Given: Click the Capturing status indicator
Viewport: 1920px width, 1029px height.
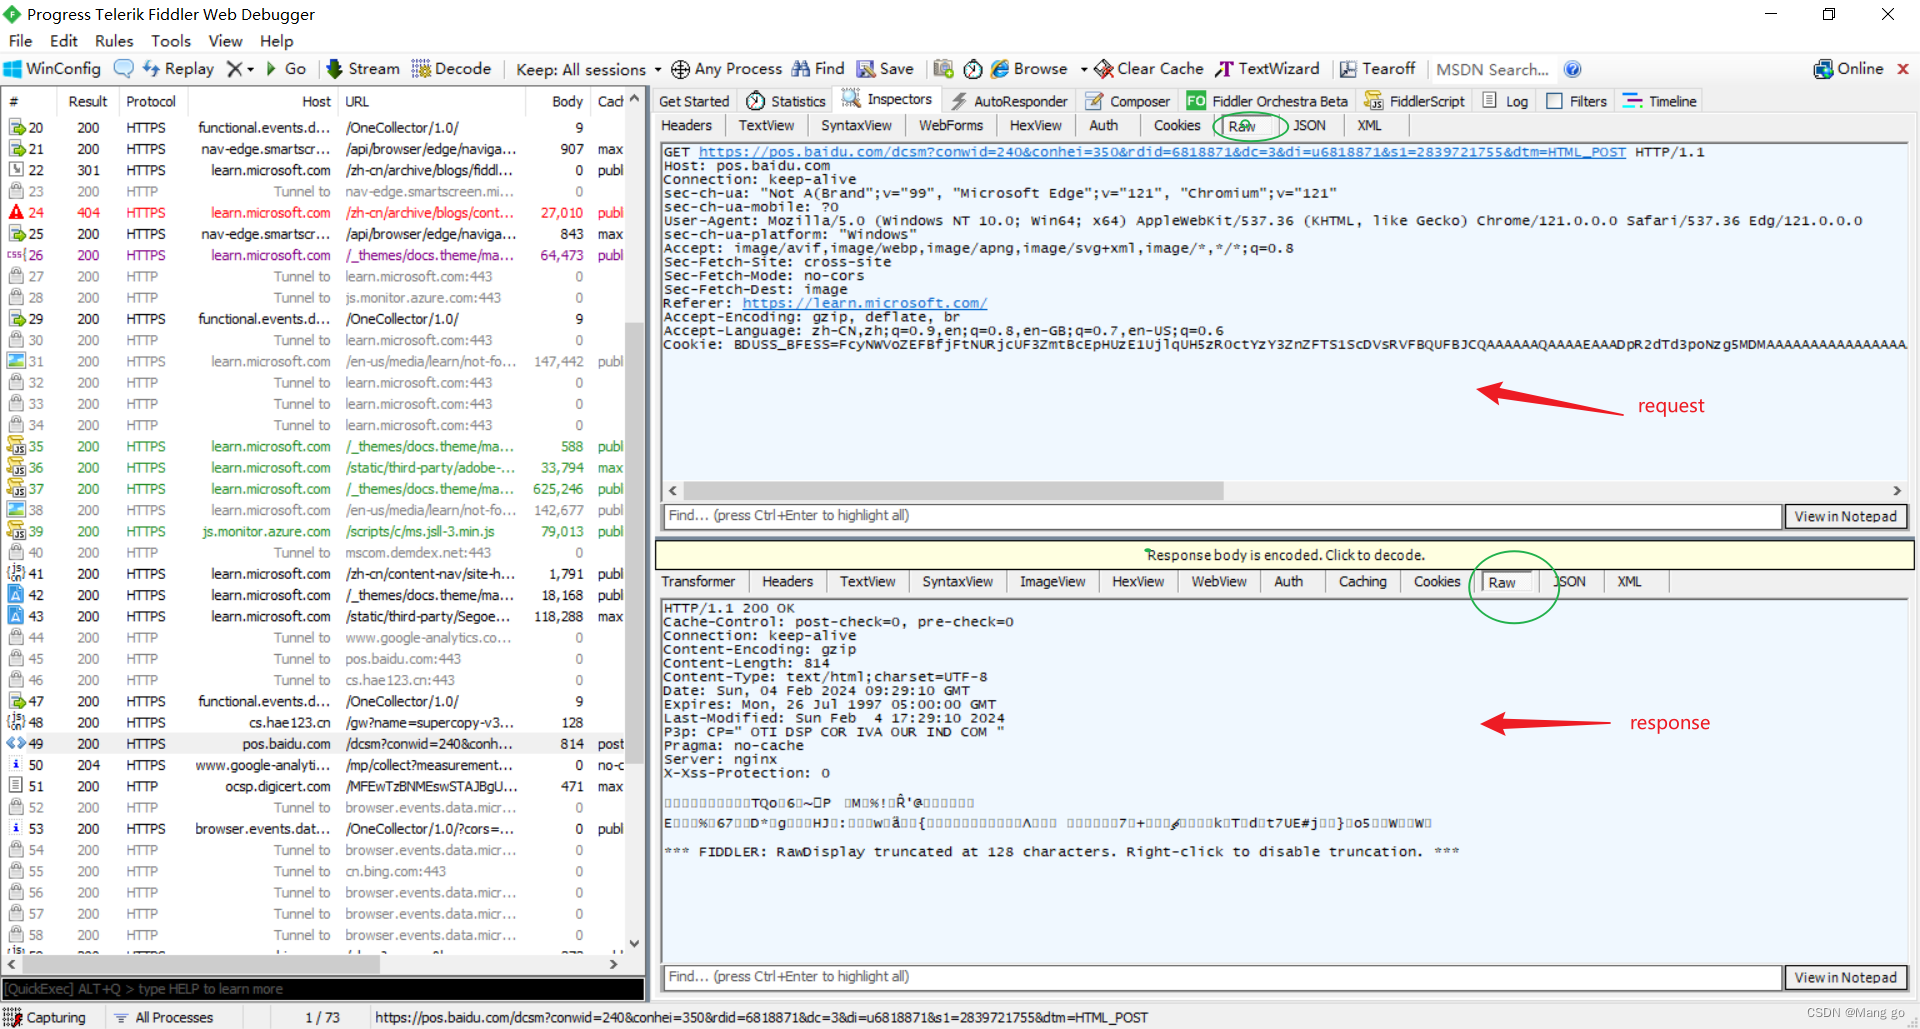Looking at the screenshot, I should [x=45, y=1017].
